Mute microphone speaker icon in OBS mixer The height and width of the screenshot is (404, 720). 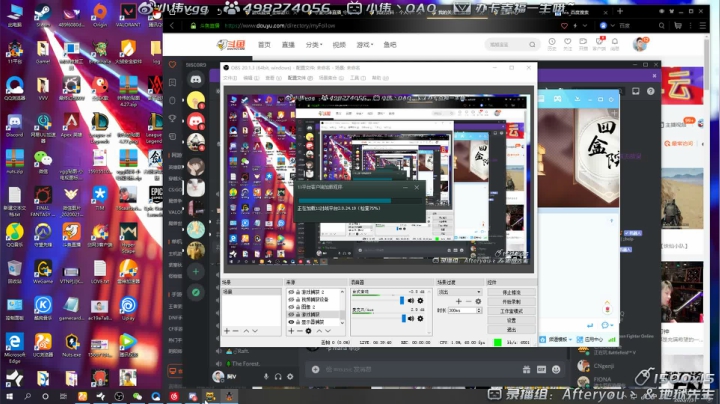pos(411,319)
